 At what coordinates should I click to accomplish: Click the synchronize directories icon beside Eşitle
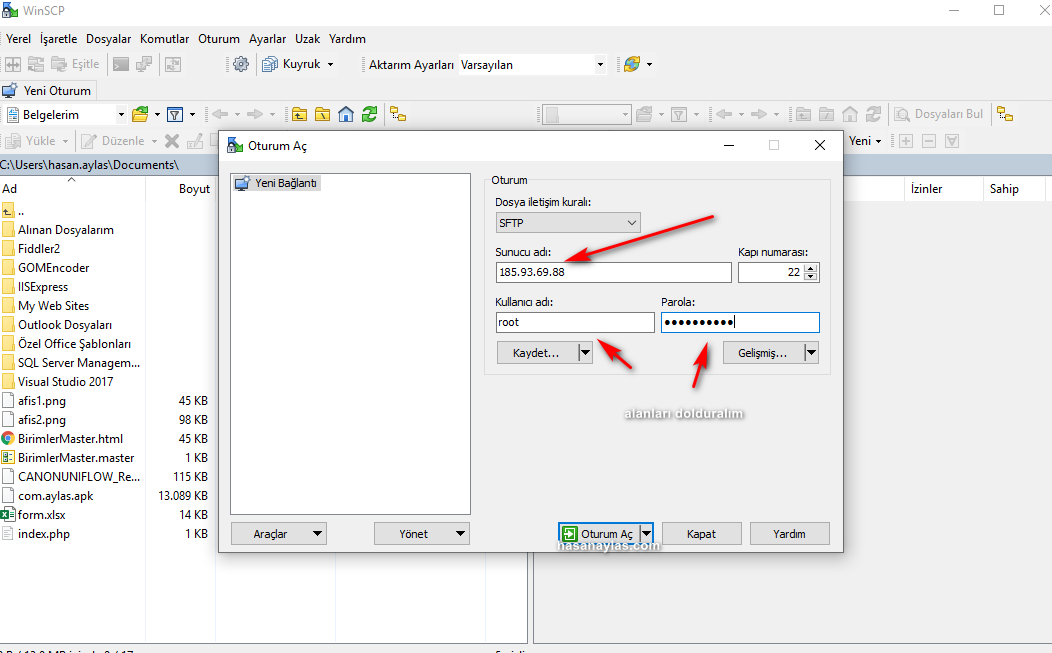coord(36,64)
